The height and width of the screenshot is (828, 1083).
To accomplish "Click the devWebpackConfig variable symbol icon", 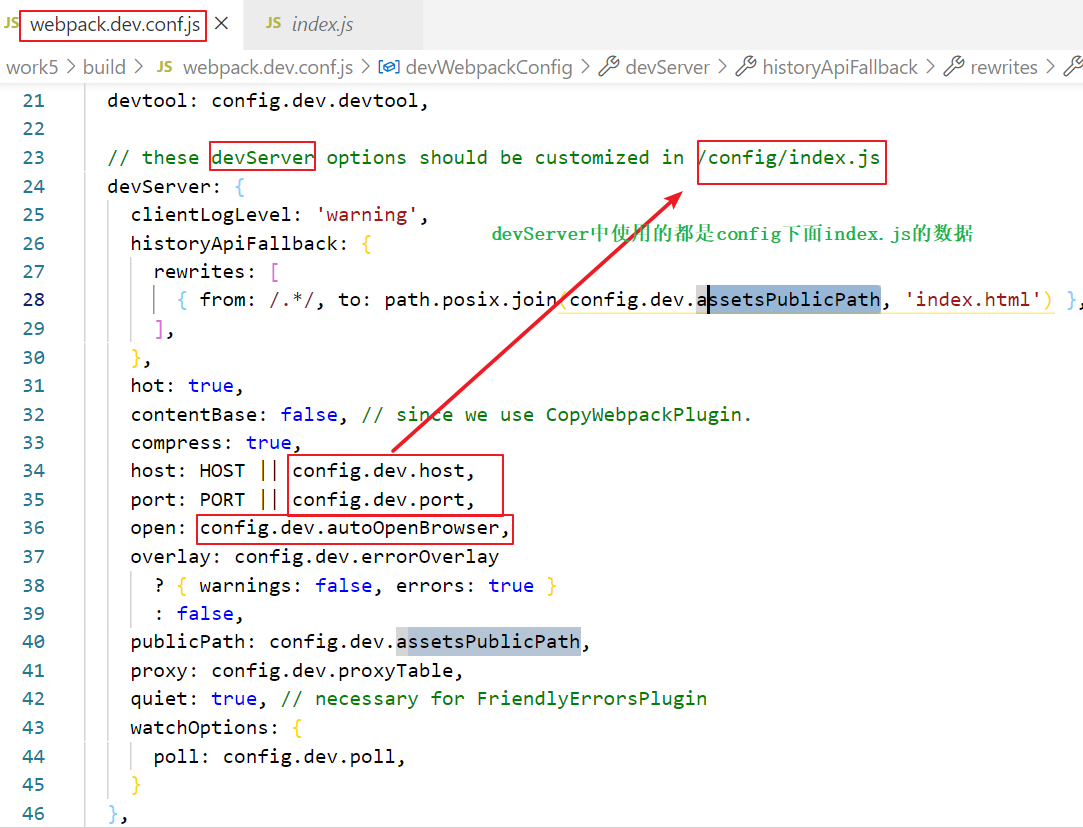I will coord(389,67).
